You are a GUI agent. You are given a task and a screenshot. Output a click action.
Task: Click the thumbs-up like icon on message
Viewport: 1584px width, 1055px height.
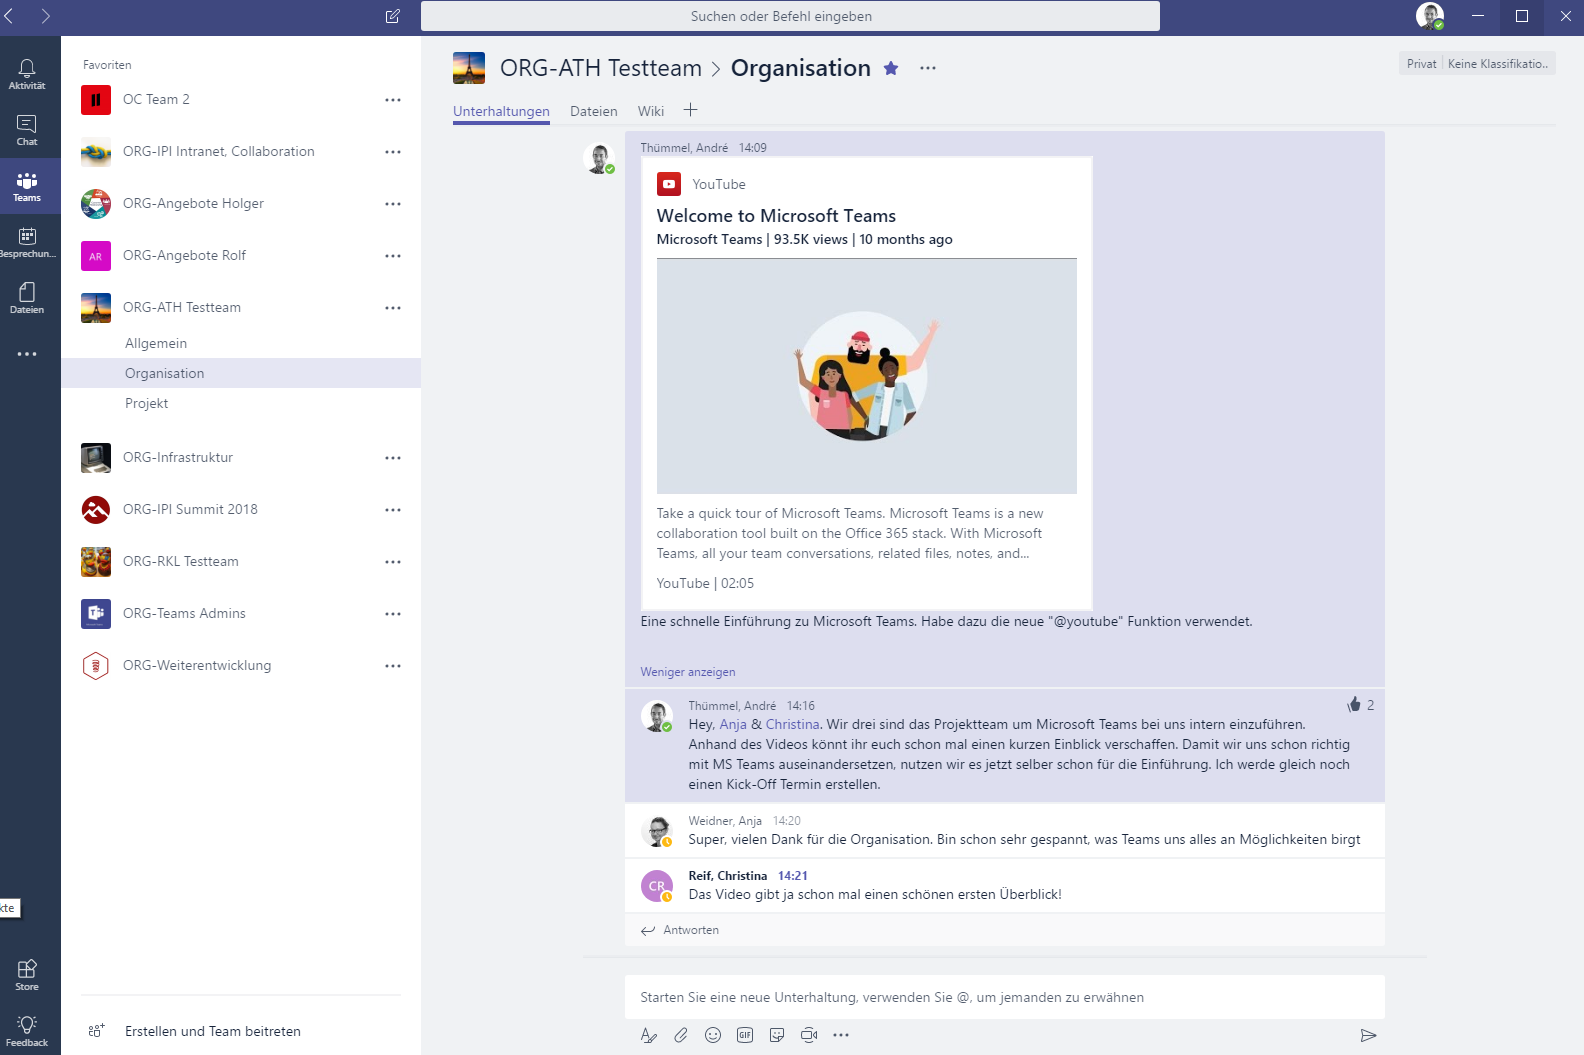coord(1354,704)
